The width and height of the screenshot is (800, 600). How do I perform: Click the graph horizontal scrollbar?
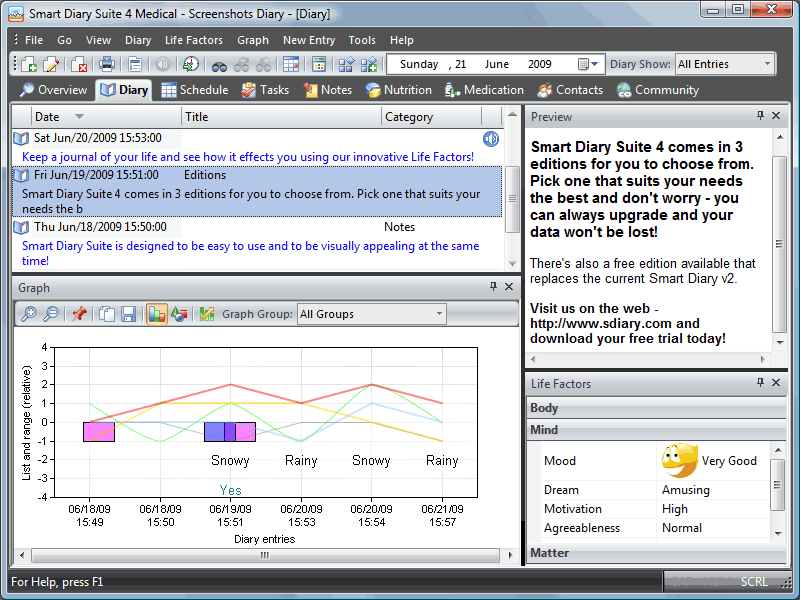coord(265,555)
